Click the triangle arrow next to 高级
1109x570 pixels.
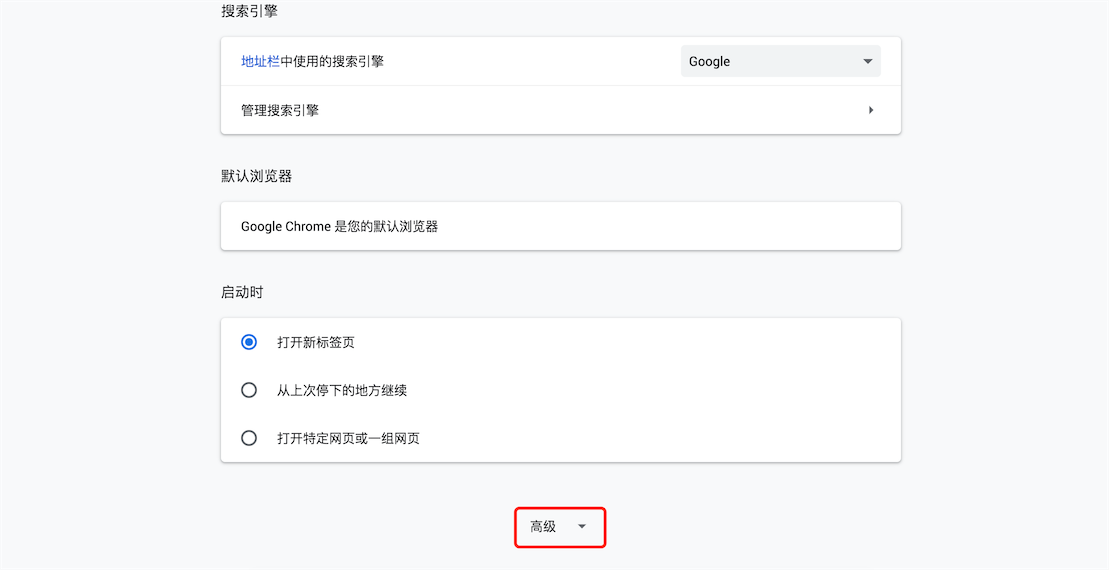[x=582, y=527]
